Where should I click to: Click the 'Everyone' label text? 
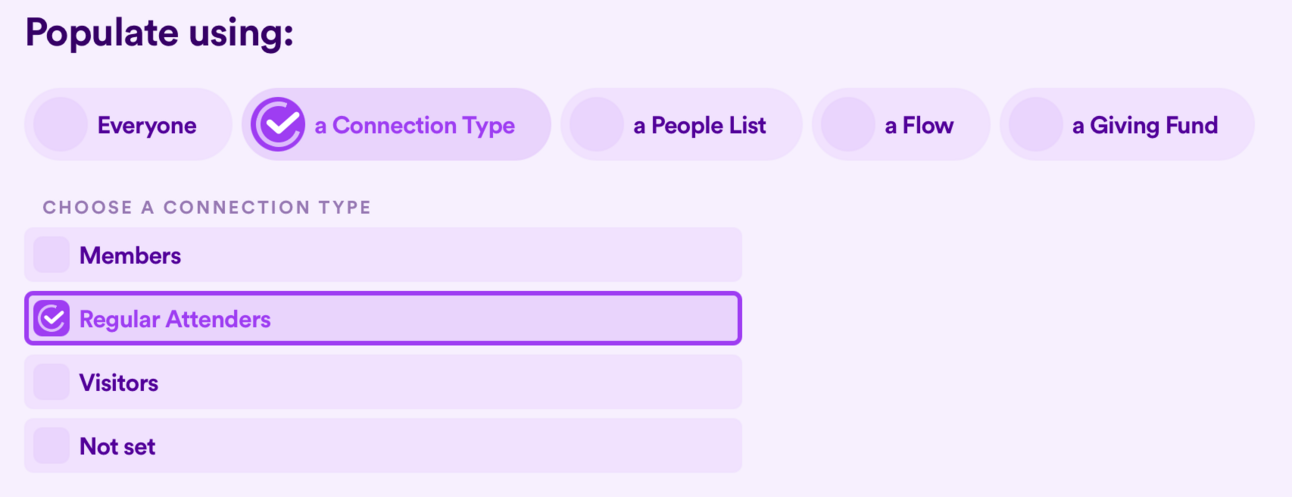coord(147,126)
